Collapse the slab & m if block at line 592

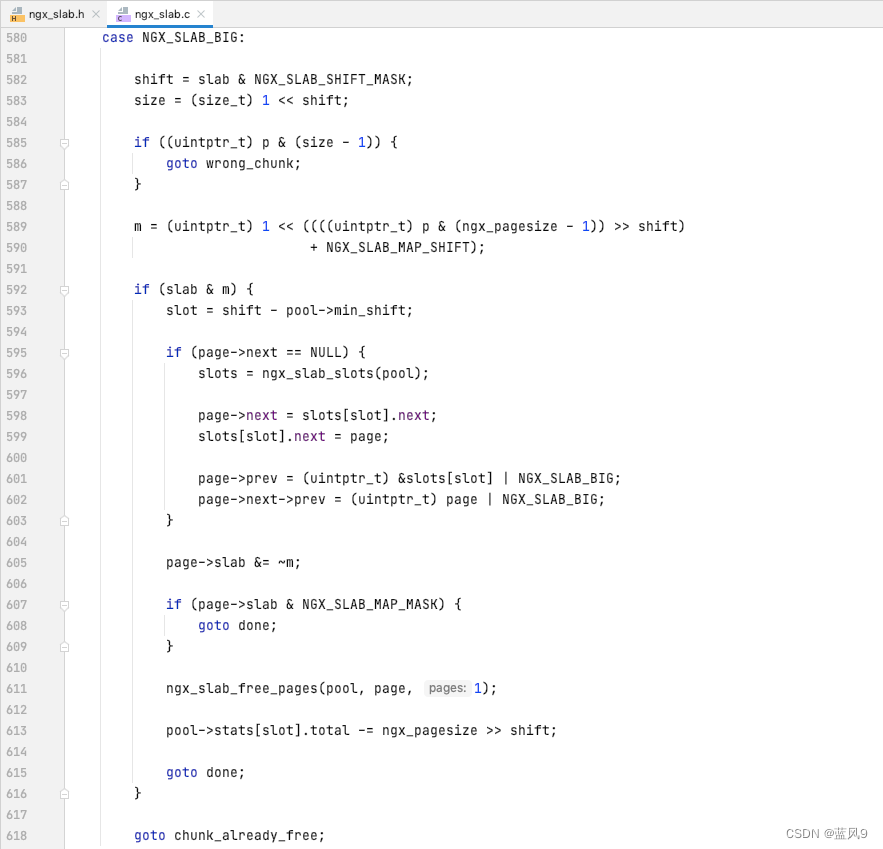click(64, 290)
